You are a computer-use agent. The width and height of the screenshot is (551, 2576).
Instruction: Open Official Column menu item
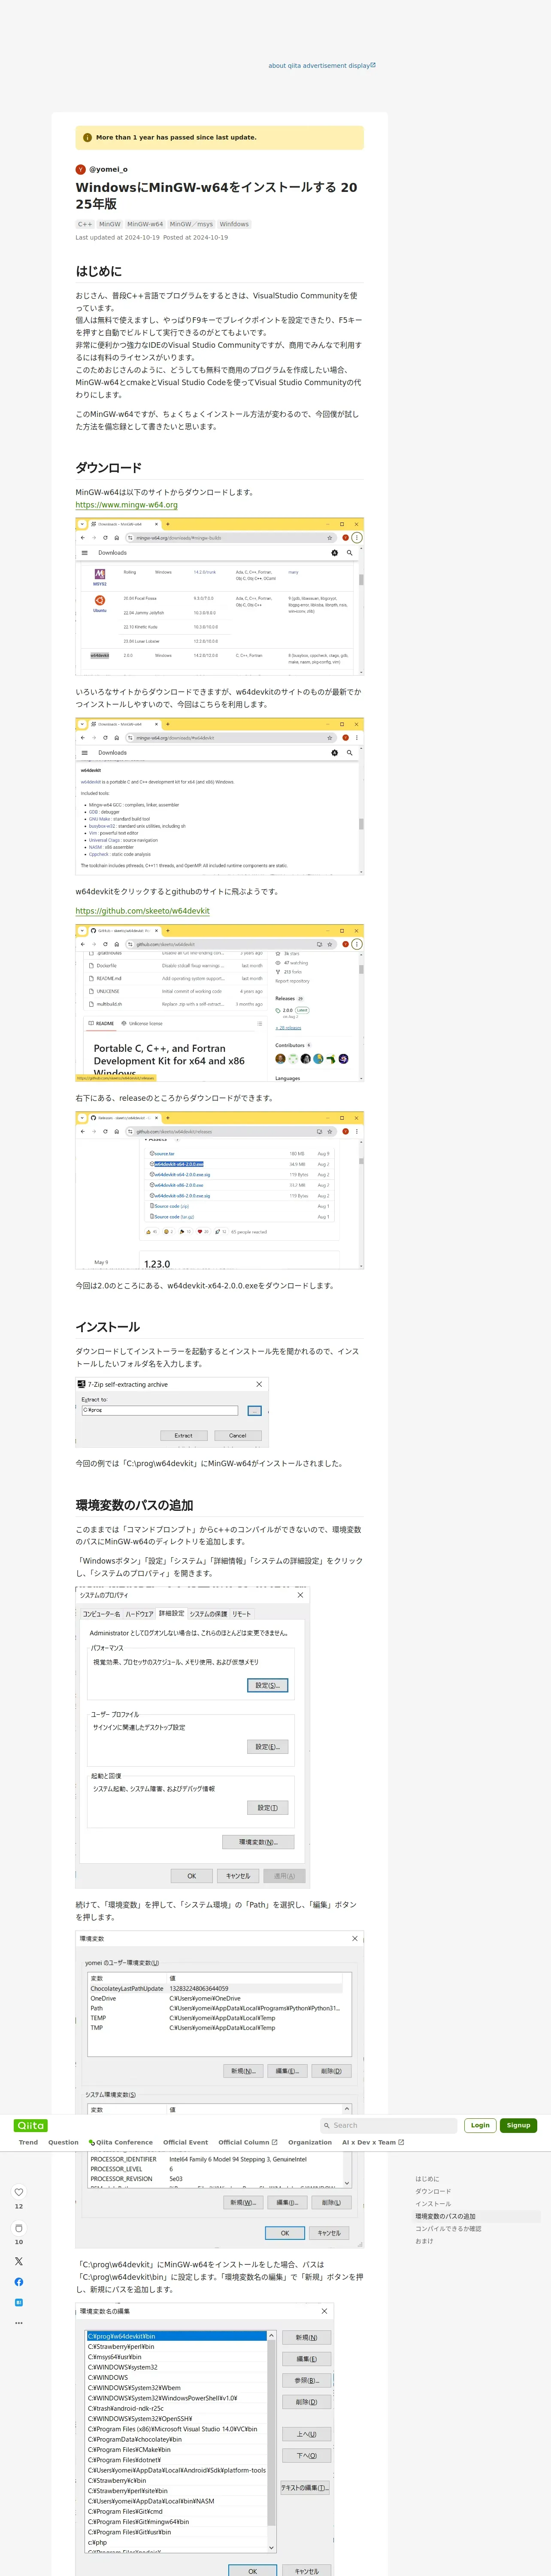click(248, 2143)
